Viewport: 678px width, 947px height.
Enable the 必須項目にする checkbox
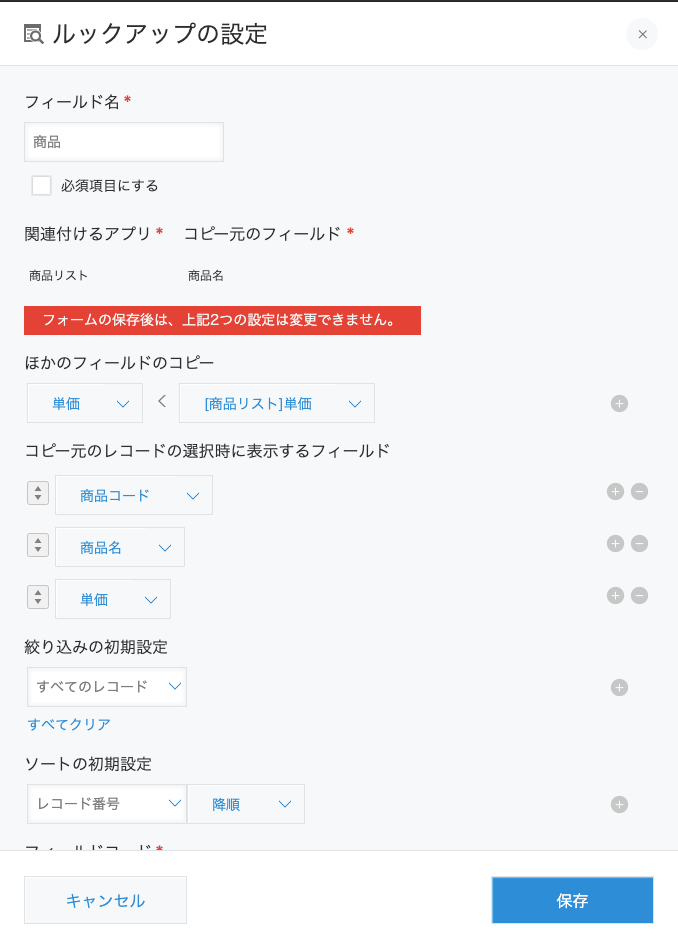pos(41,185)
